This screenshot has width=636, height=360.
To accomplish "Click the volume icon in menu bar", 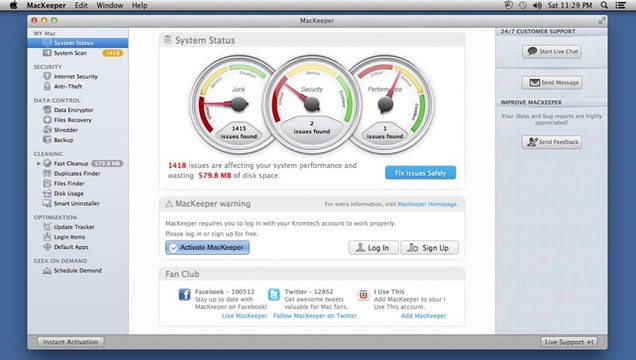I will tap(537, 5).
